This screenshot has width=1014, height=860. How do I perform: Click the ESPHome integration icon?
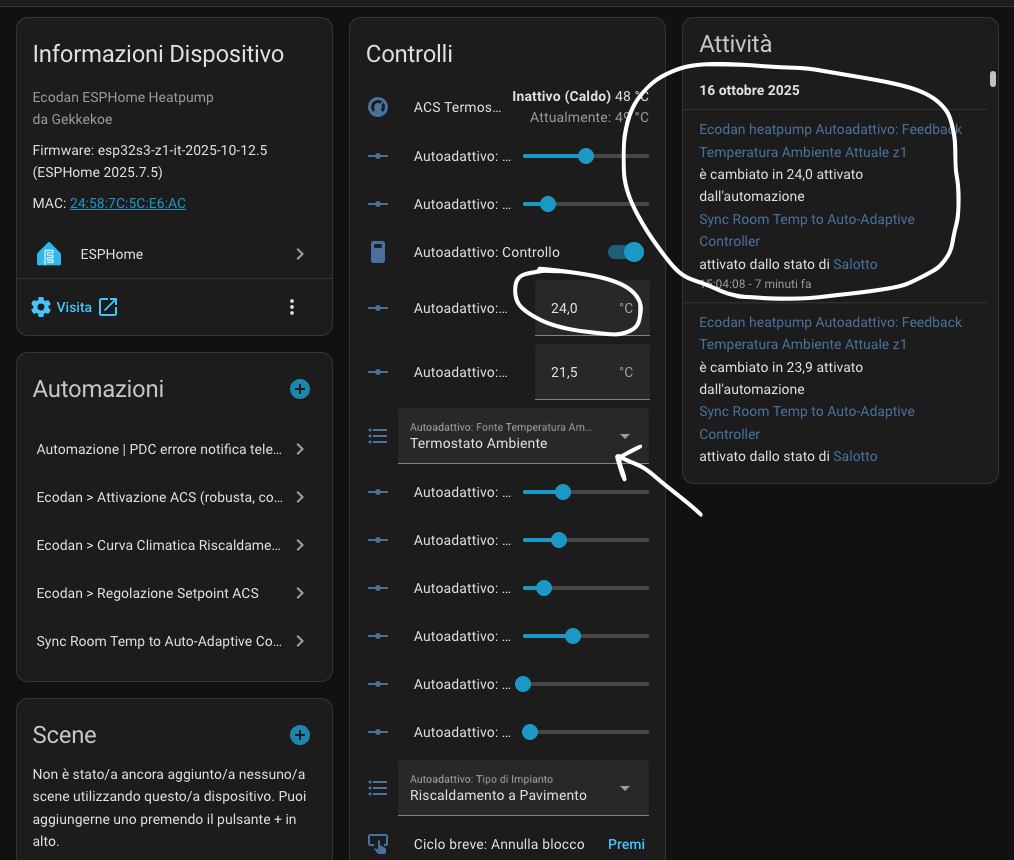coord(49,255)
